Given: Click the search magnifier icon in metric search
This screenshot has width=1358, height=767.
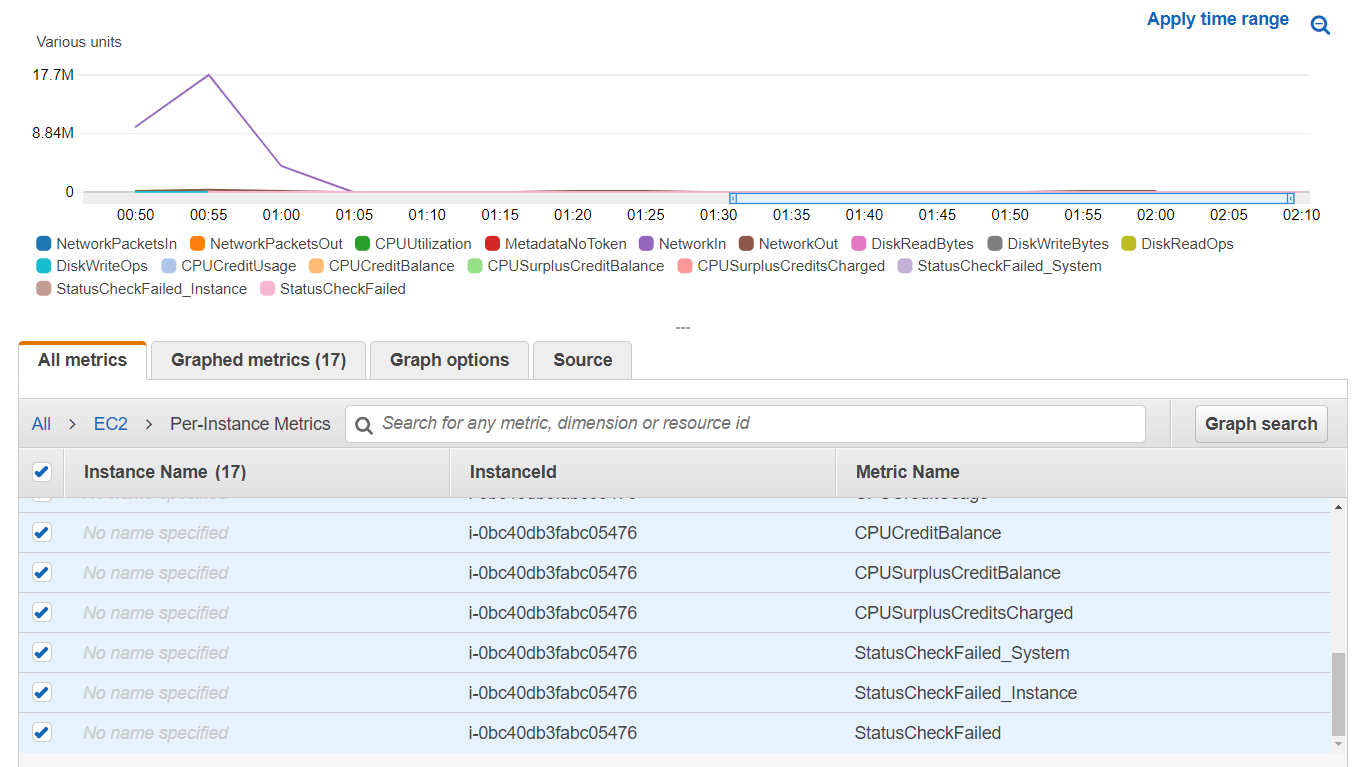Looking at the screenshot, I should (x=364, y=424).
